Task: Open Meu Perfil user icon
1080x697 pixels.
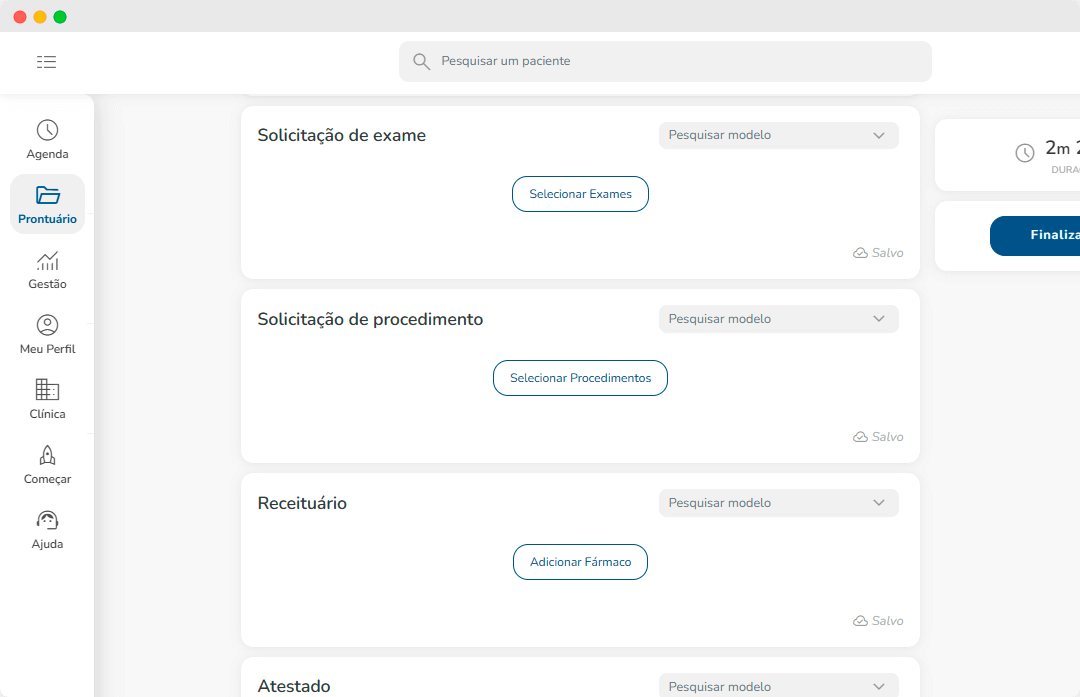Action: click(x=47, y=325)
